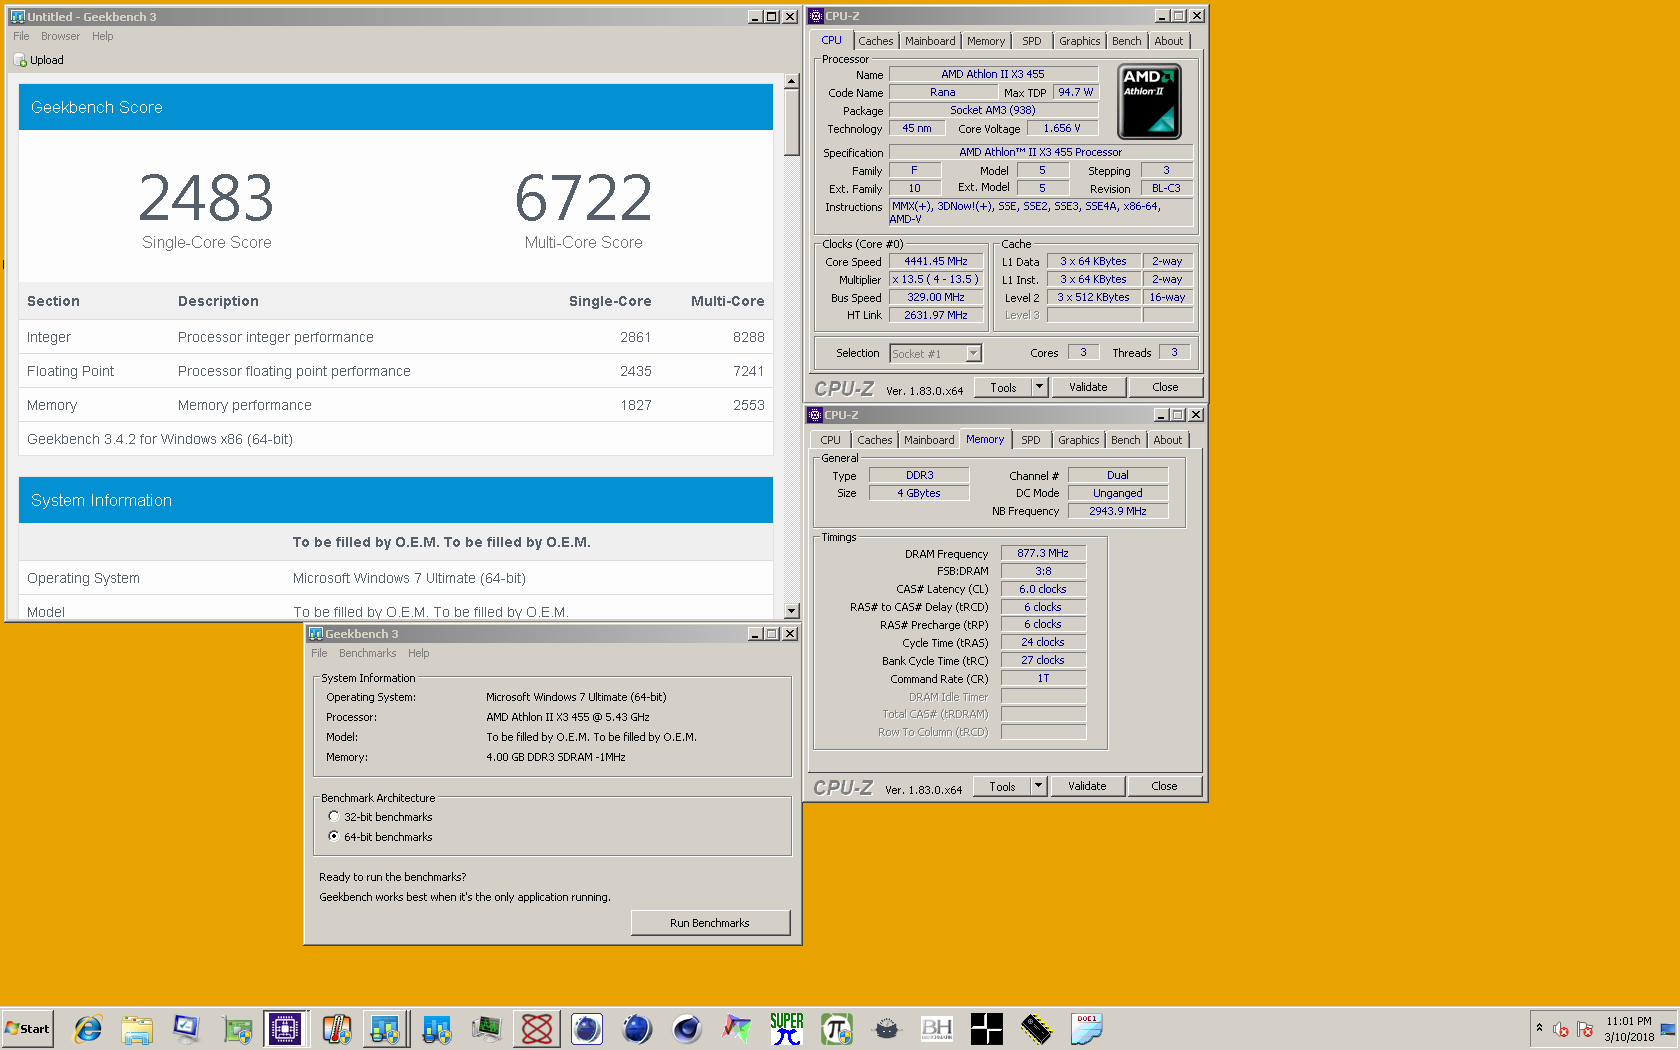1680x1050 pixels.
Task: Open Browser menu in Geekbench results window
Action: point(60,36)
